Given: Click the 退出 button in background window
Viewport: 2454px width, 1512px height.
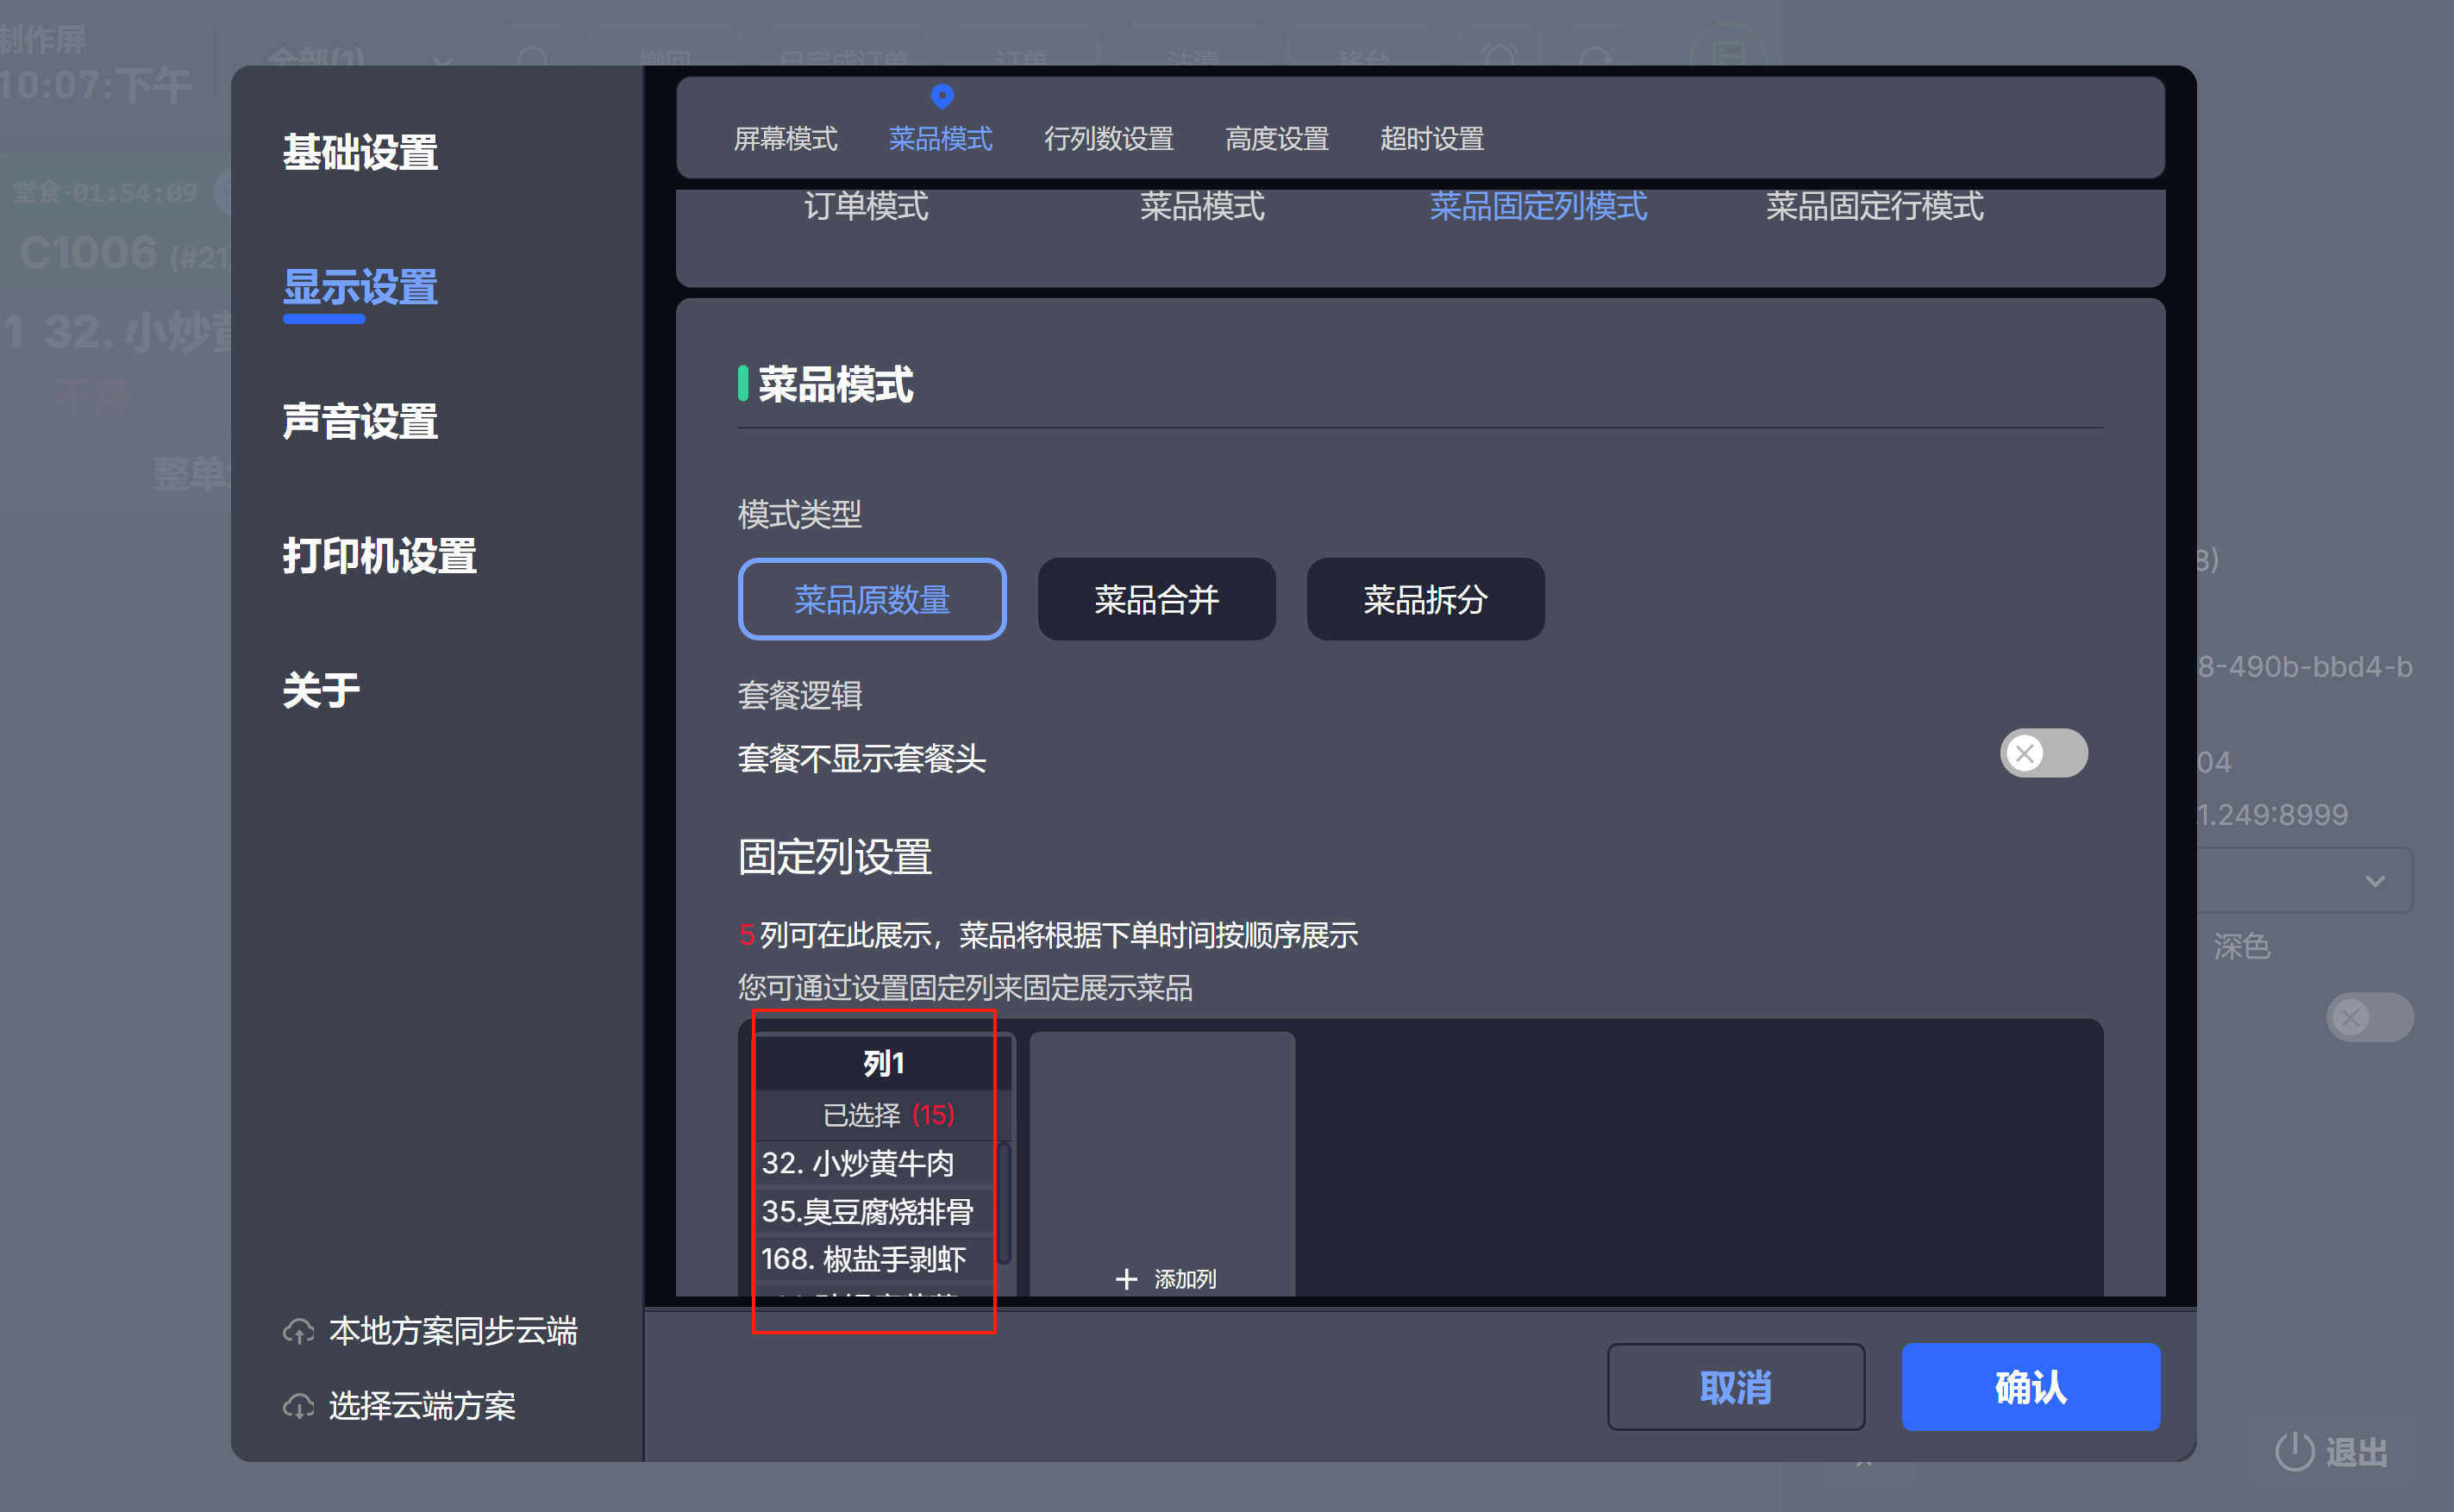Looking at the screenshot, I should click(2331, 1451).
